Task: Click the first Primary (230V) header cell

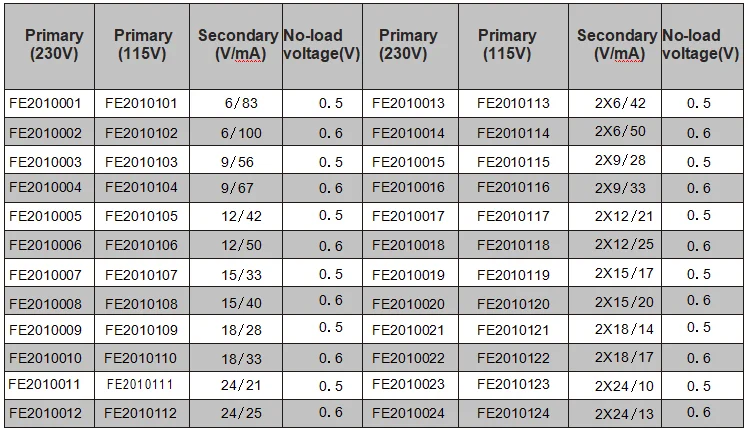Action: point(49,46)
